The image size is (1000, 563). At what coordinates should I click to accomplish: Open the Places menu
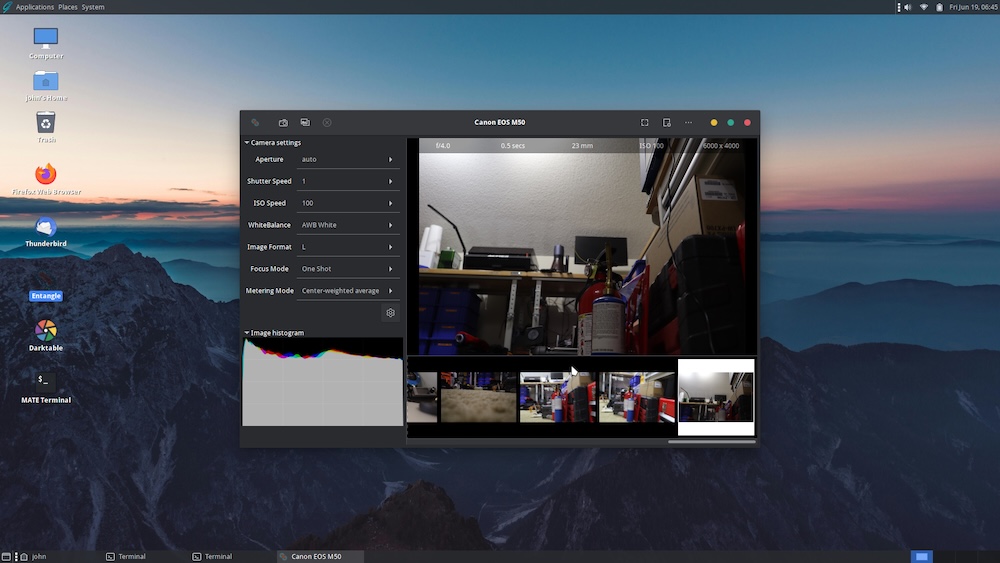coord(68,7)
